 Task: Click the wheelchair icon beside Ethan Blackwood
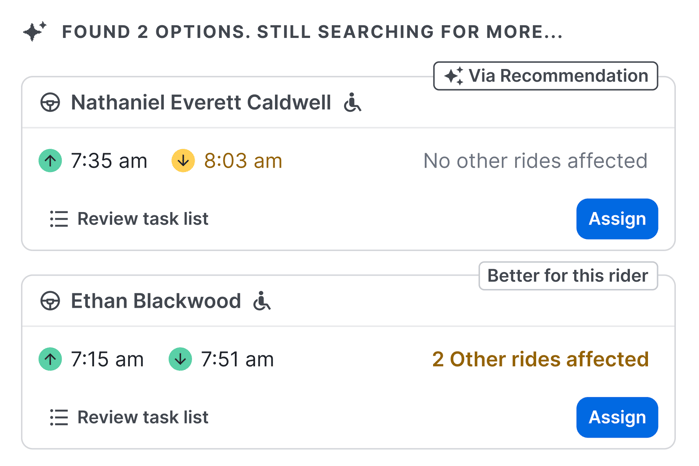tap(262, 300)
